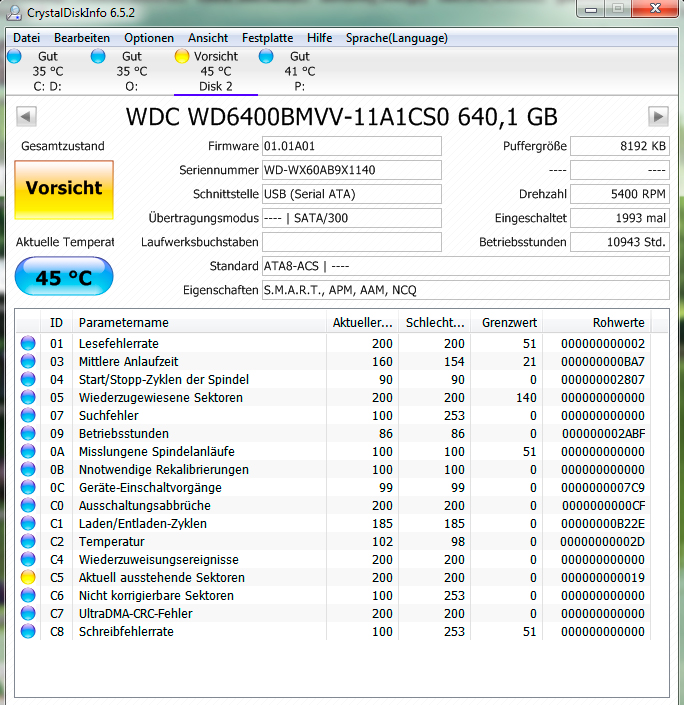Click the Schlecht column header
This screenshot has height=705, width=684.
pyautogui.click(x=434, y=322)
